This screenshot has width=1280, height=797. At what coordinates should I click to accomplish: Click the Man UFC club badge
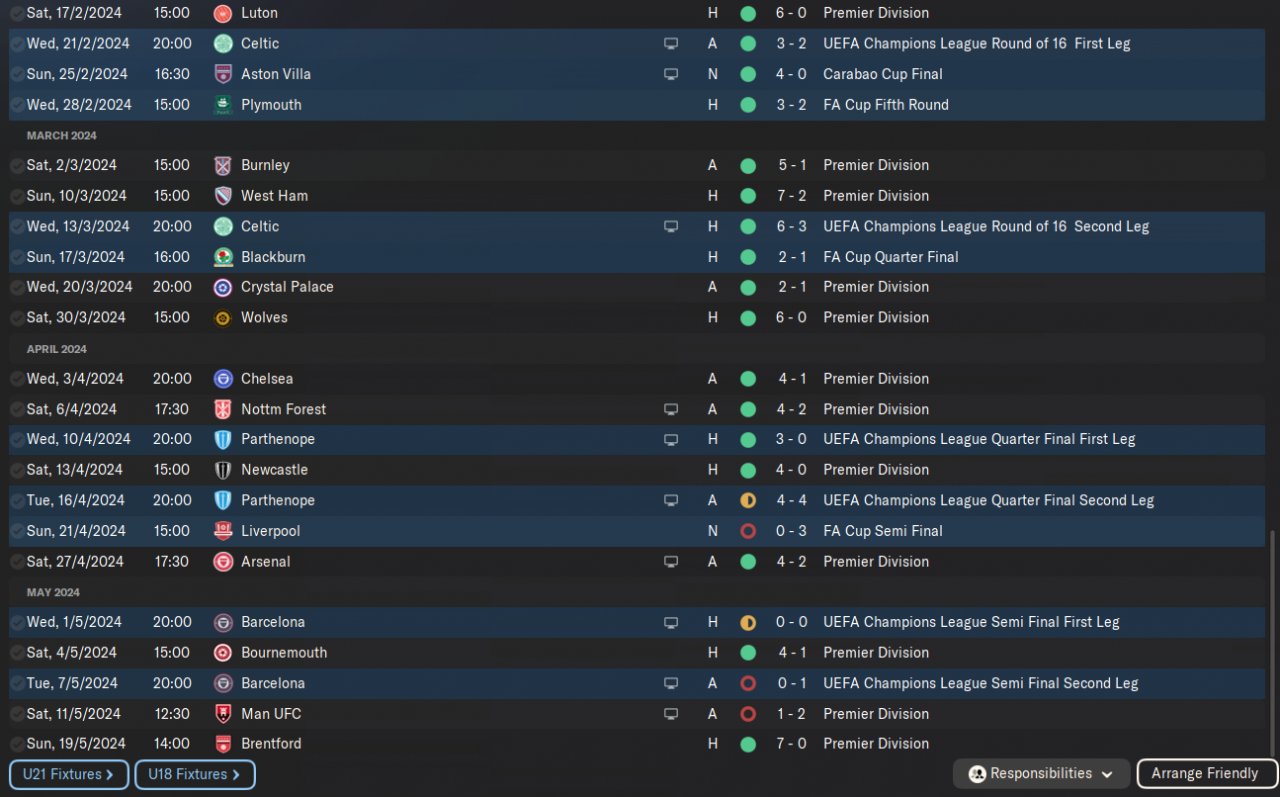(223, 714)
